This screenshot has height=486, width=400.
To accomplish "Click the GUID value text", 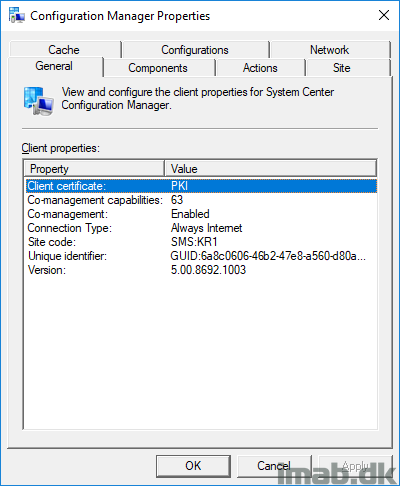I will (268, 256).
